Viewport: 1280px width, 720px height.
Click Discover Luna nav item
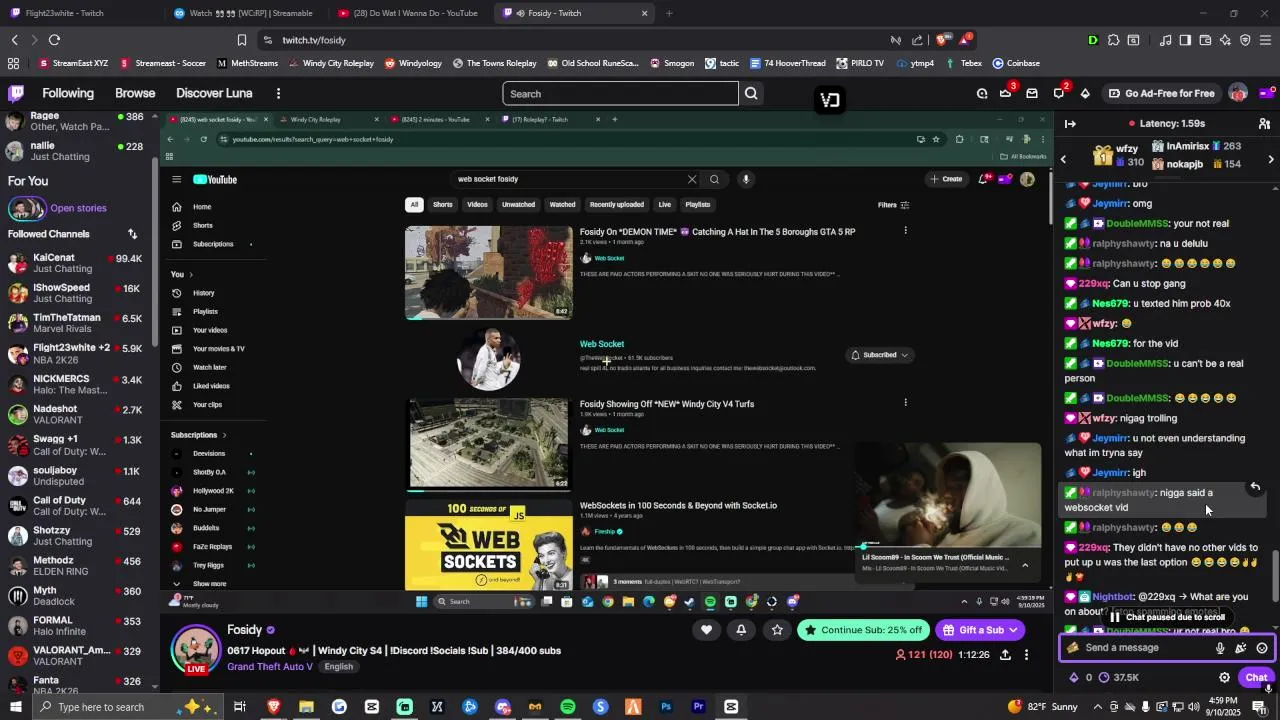[x=214, y=93]
